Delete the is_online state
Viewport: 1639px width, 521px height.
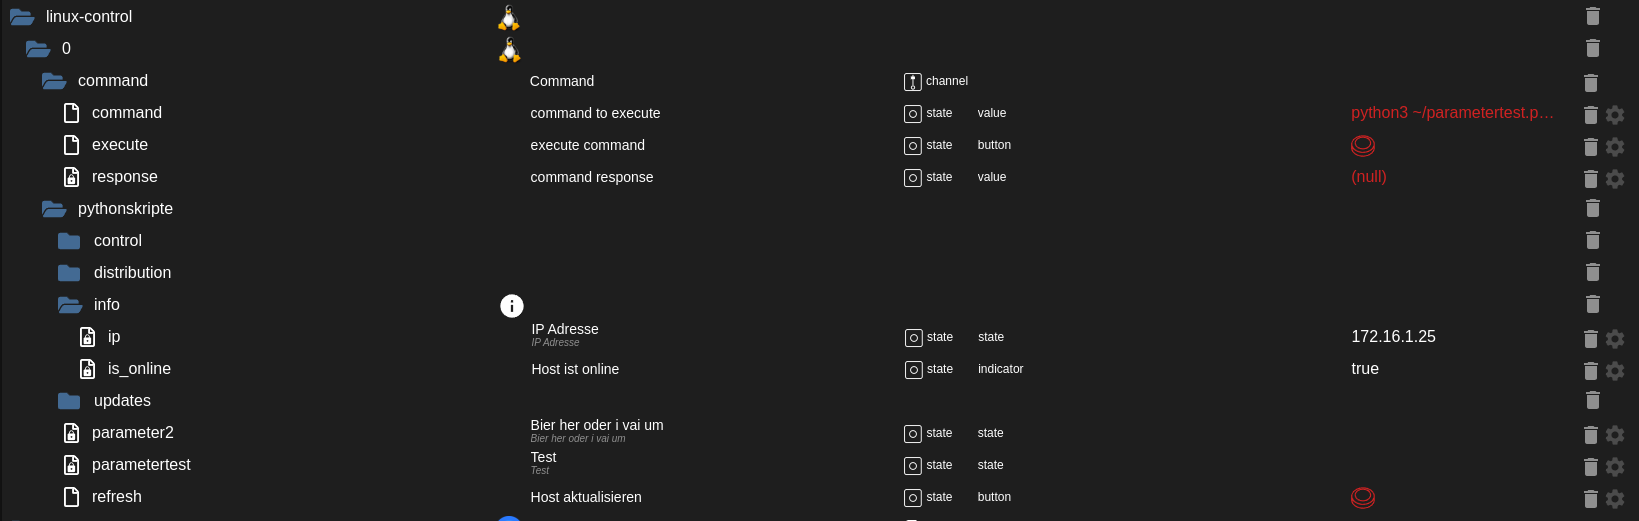[x=1591, y=370]
